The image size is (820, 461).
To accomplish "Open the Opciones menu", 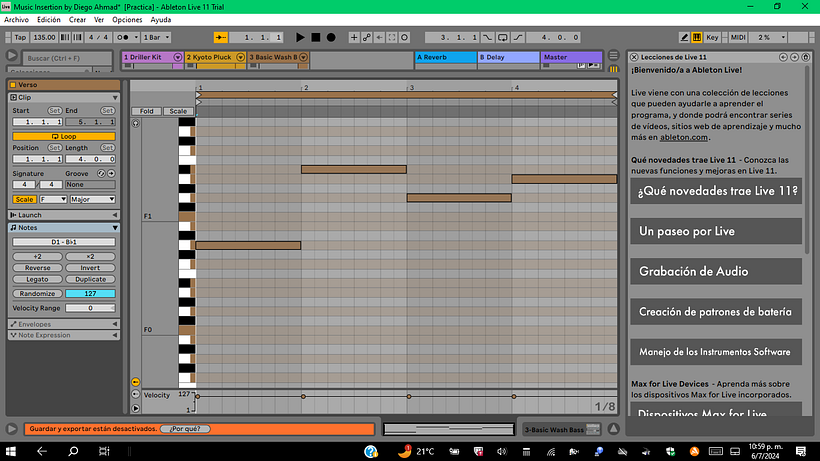I will (x=127, y=19).
